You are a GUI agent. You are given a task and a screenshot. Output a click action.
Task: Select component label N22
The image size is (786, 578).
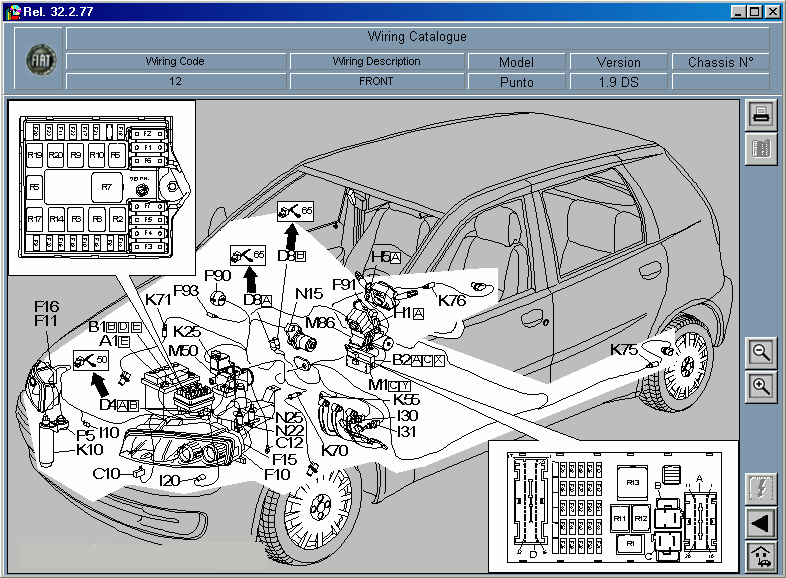tap(290, 430)
